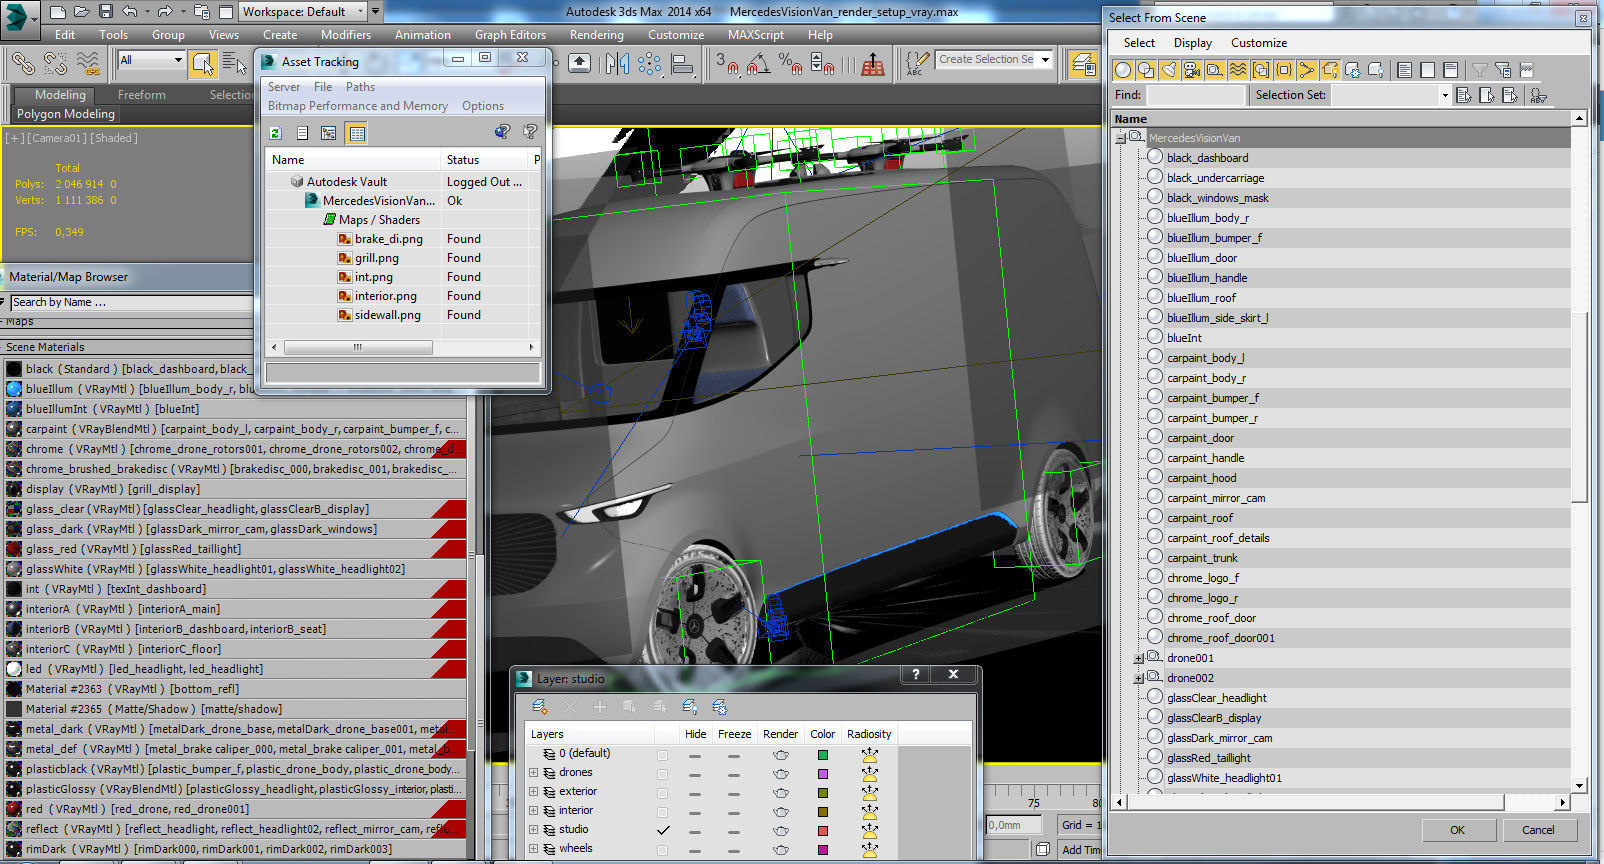
Task: Click the Select and Link chain icon
Action: coord(23,63)
